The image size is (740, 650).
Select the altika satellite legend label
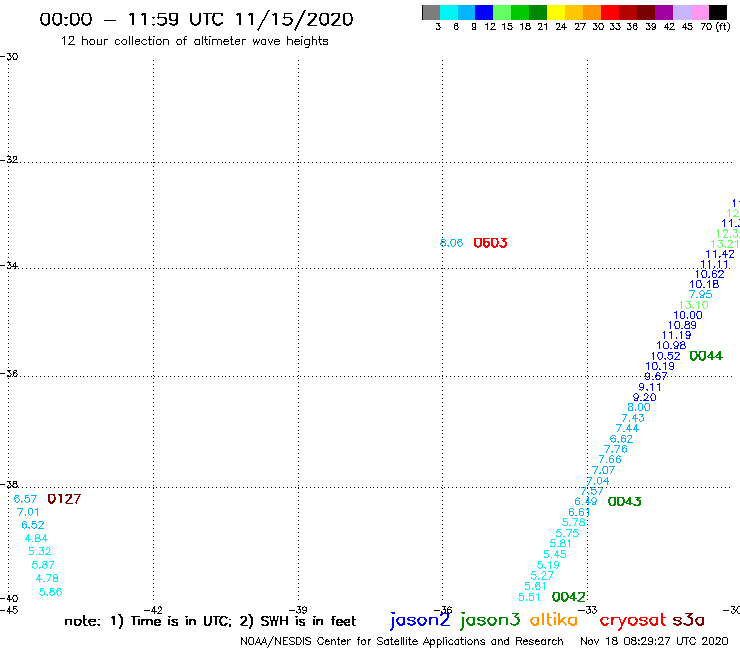pyautogui.click(x=554, y=620)
